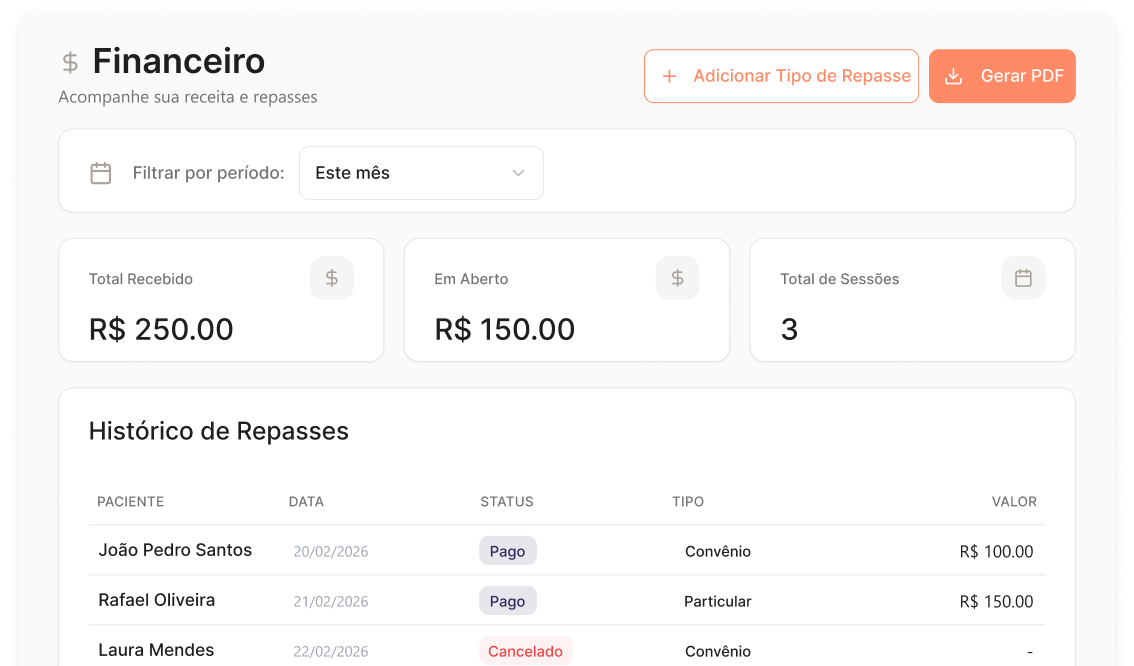Click the dollar icon in Em Aberto card
Screen dimensions: 1134x666
click(x=678, y=278)
